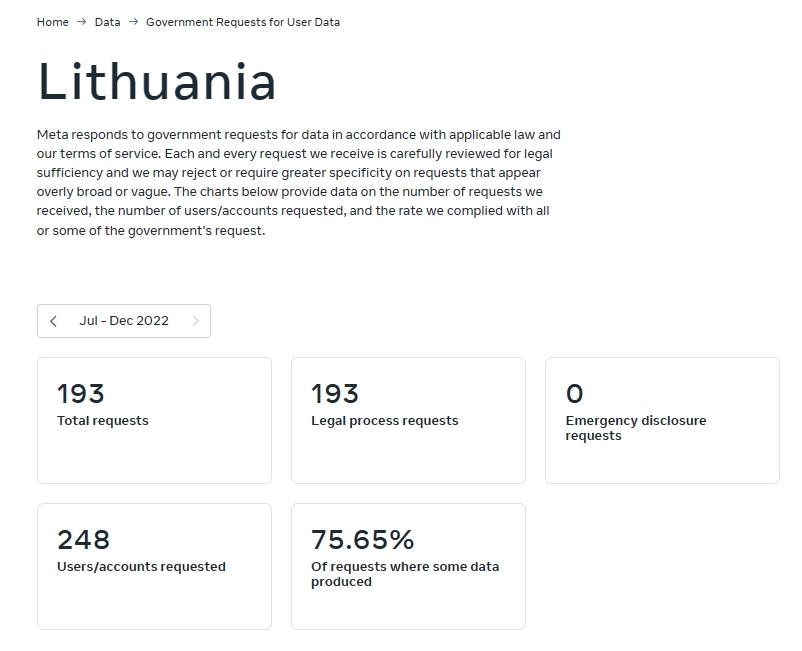The height and width of the screenshot is (651, 802).
Task: Click the 0 emergency disclosure figure
Action: point(574,394)
